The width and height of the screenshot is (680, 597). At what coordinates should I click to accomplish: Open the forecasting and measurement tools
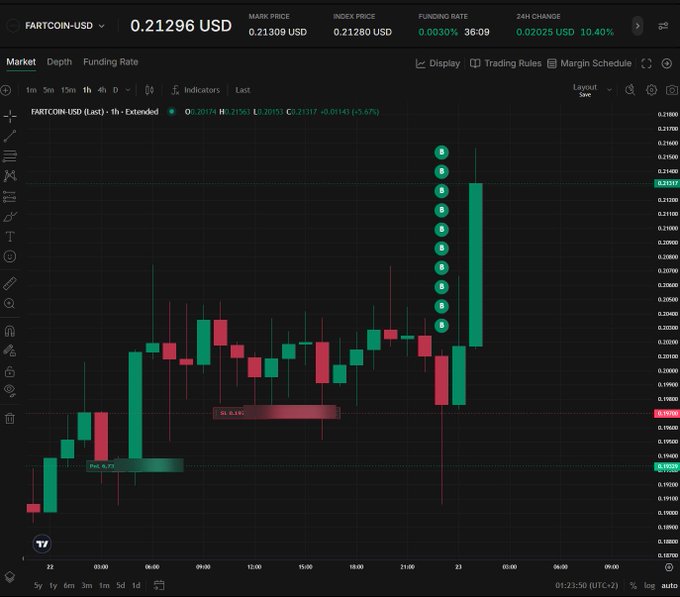click(10, 196)
